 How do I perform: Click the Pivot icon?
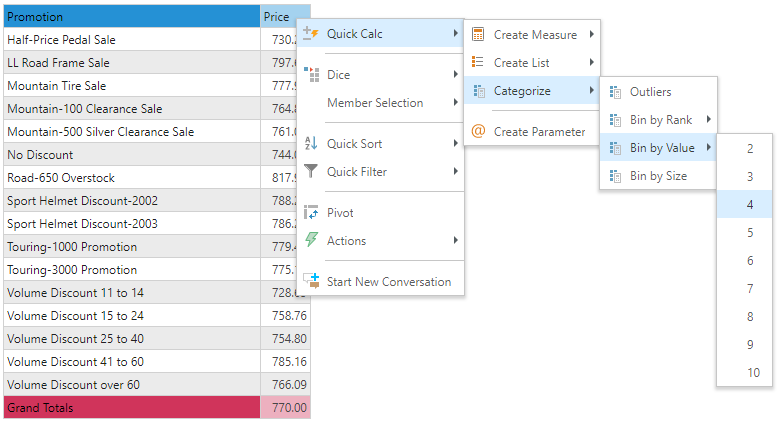(310, 213)
